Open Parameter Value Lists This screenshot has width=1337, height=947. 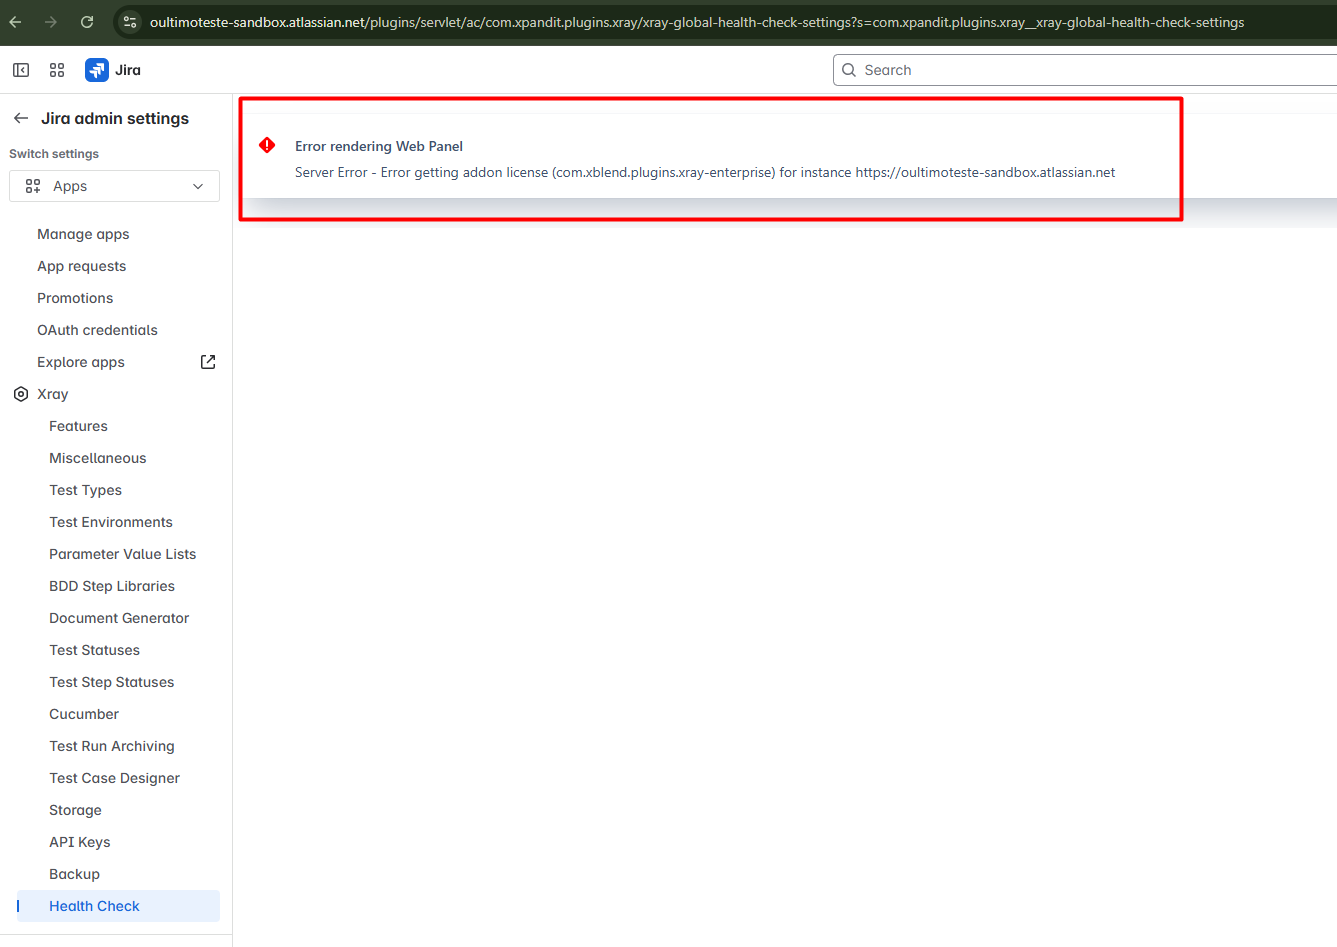(123, 554)
